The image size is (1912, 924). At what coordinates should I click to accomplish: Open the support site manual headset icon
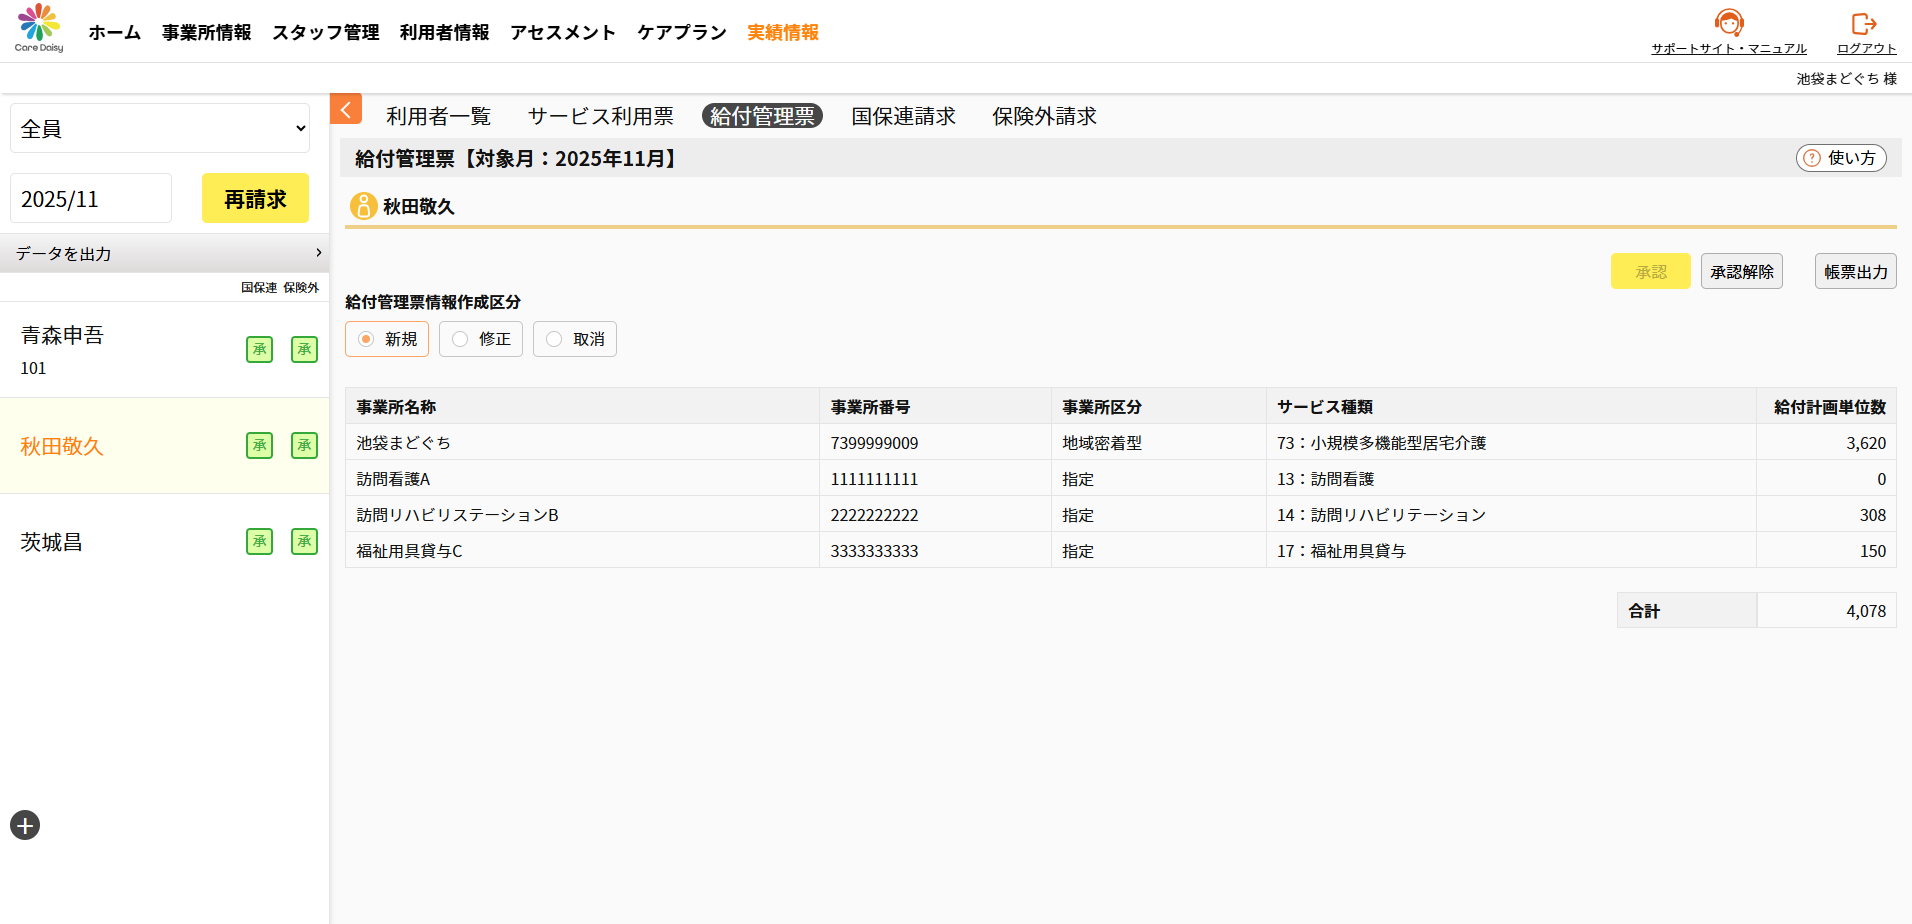(1728, 23)
